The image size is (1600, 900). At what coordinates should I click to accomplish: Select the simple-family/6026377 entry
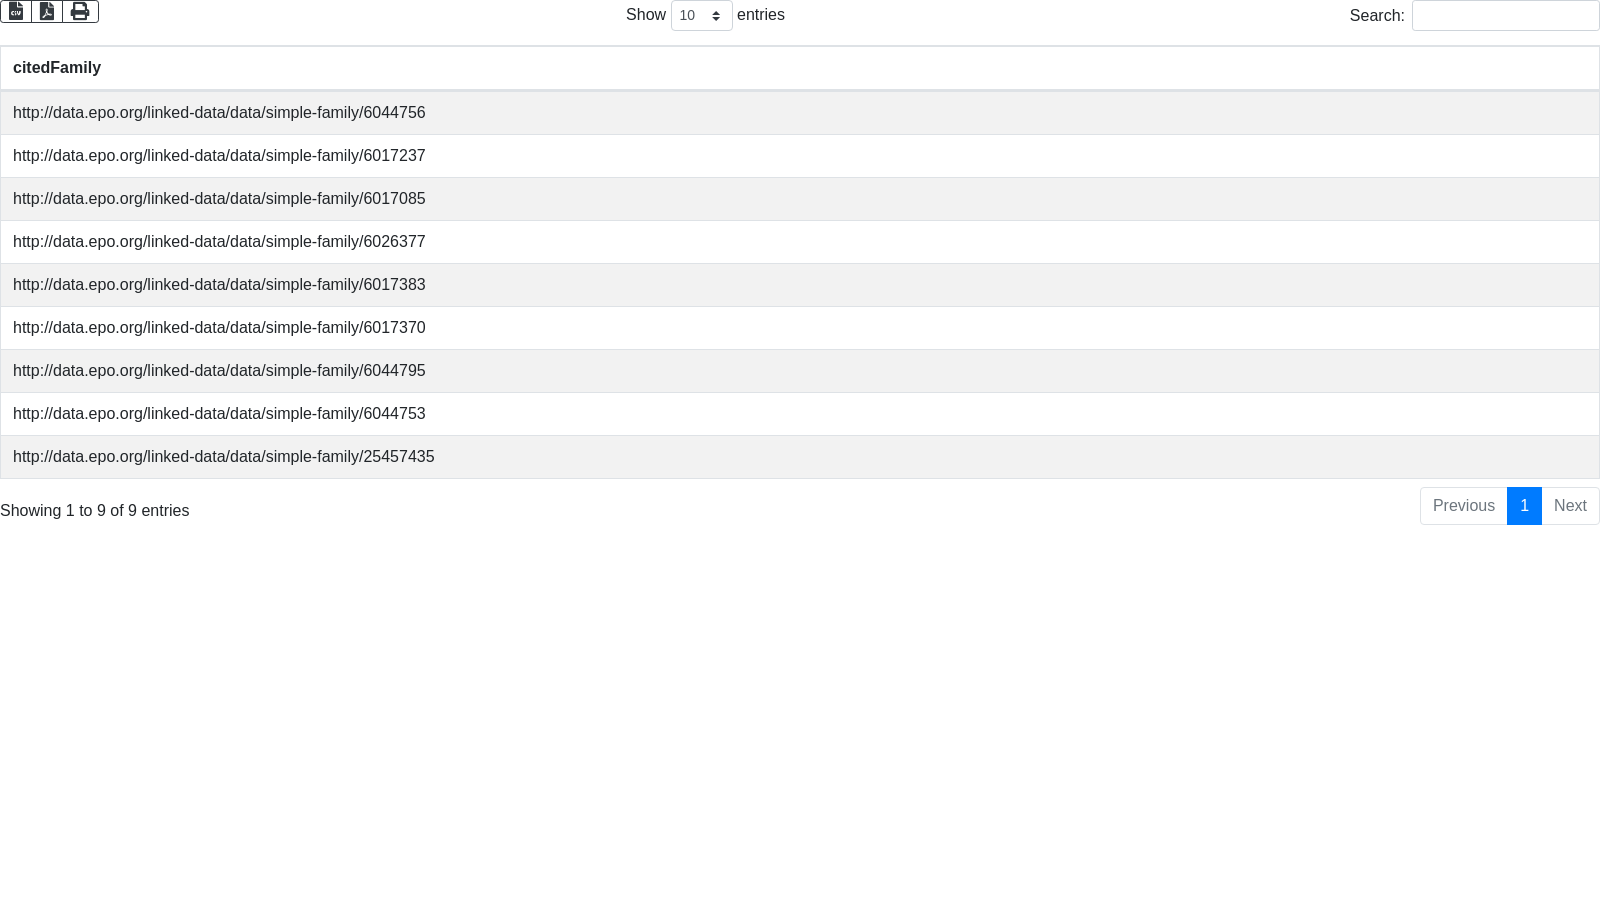[x=219, y=242]
